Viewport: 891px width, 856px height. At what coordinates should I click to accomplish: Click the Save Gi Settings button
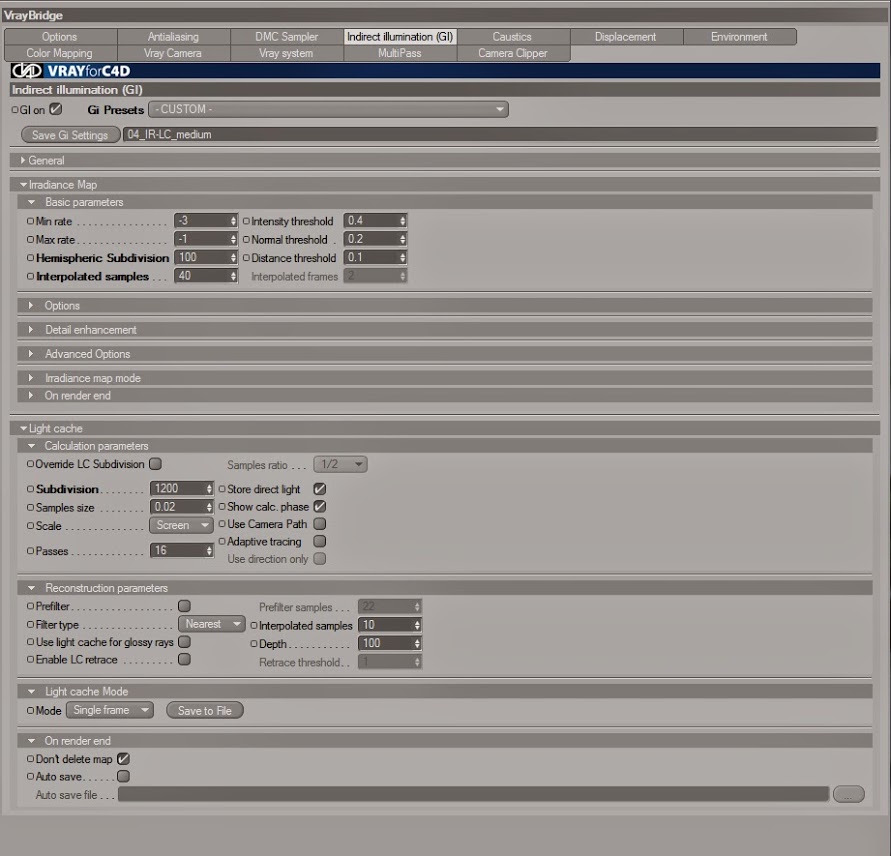[70, 135]
